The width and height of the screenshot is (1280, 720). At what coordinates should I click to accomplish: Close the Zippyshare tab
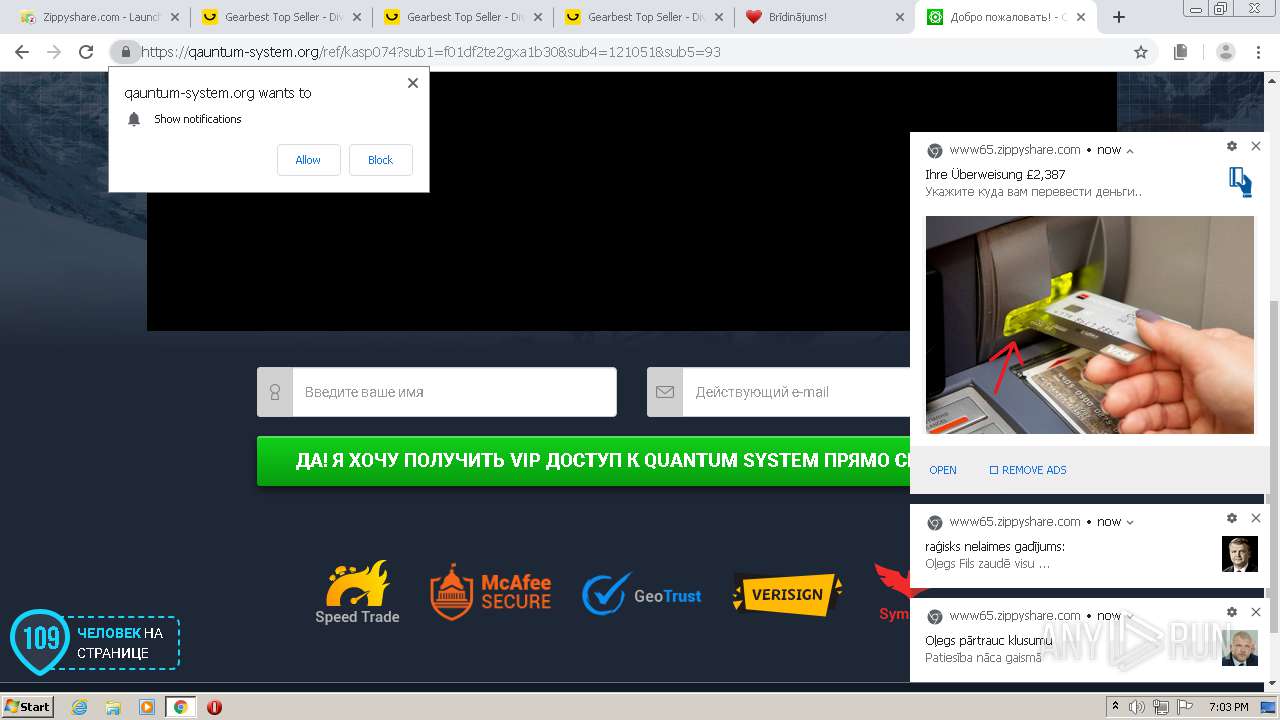coord(175,17)
